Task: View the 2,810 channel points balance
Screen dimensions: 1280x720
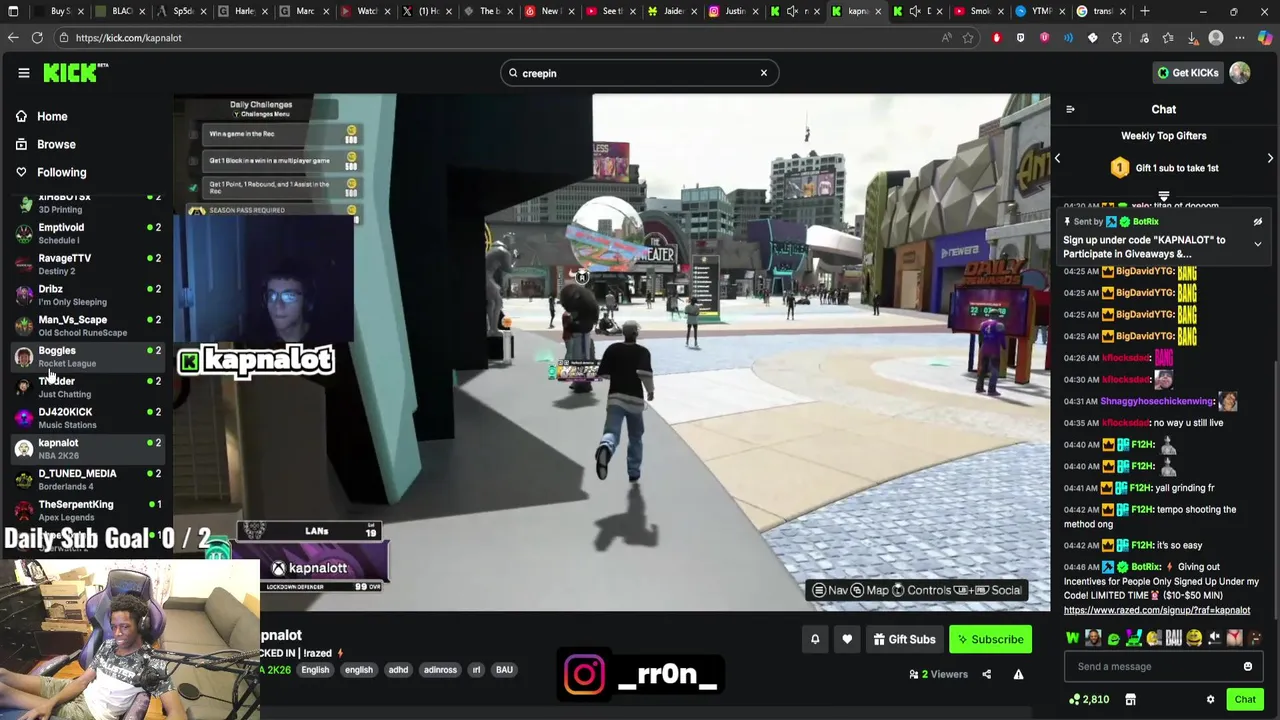Action: pos(1089,699)
